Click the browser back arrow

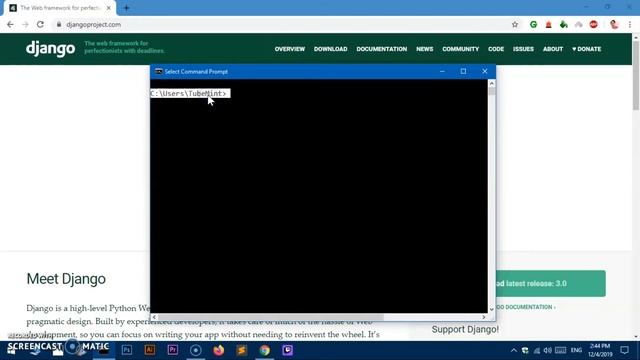(10, 24)
